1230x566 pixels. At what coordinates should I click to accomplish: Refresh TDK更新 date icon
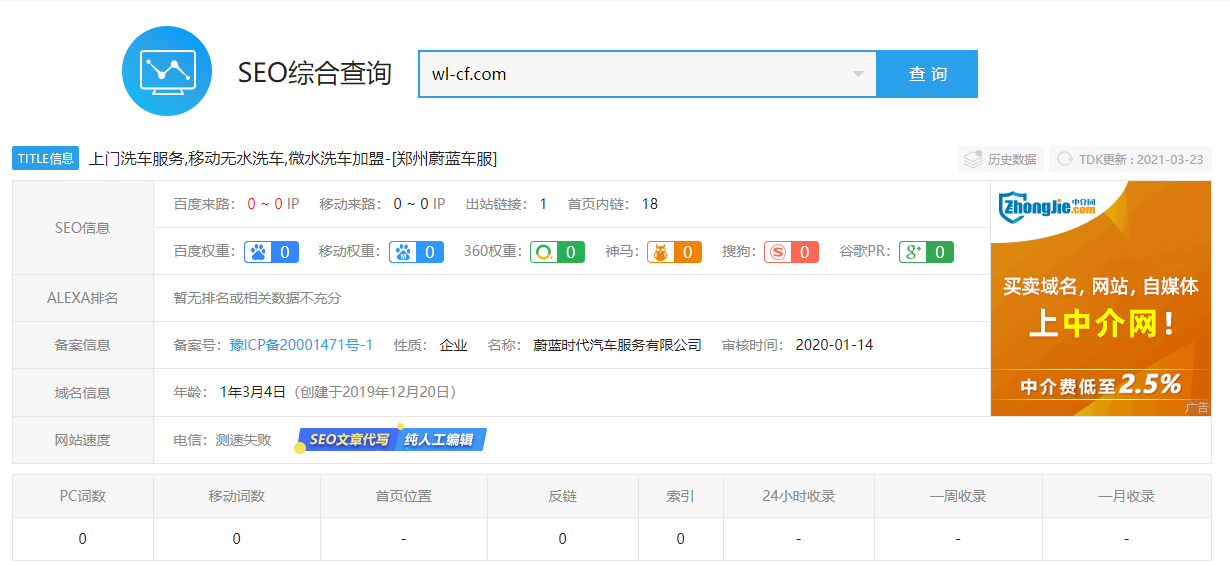pyautogui.click(x=1066, y=159)
